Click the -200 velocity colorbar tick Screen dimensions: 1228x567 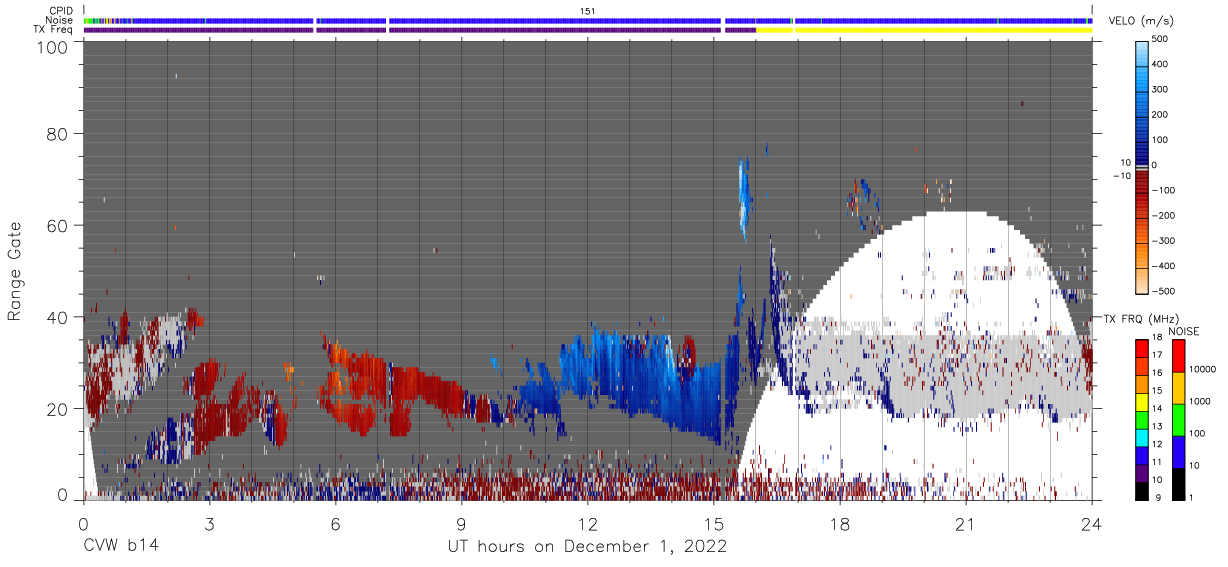click(1163, 216)
